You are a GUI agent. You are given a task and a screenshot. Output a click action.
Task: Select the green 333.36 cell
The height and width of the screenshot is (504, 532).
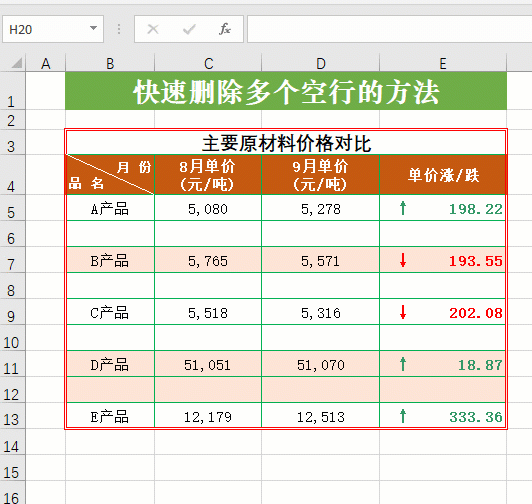pyautogui.click(x=443, y=416)
